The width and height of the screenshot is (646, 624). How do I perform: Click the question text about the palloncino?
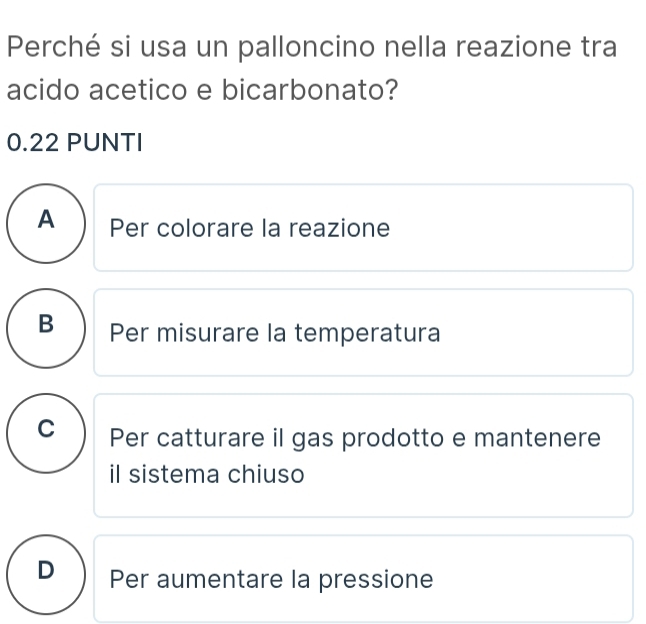[x=310, y=46]
